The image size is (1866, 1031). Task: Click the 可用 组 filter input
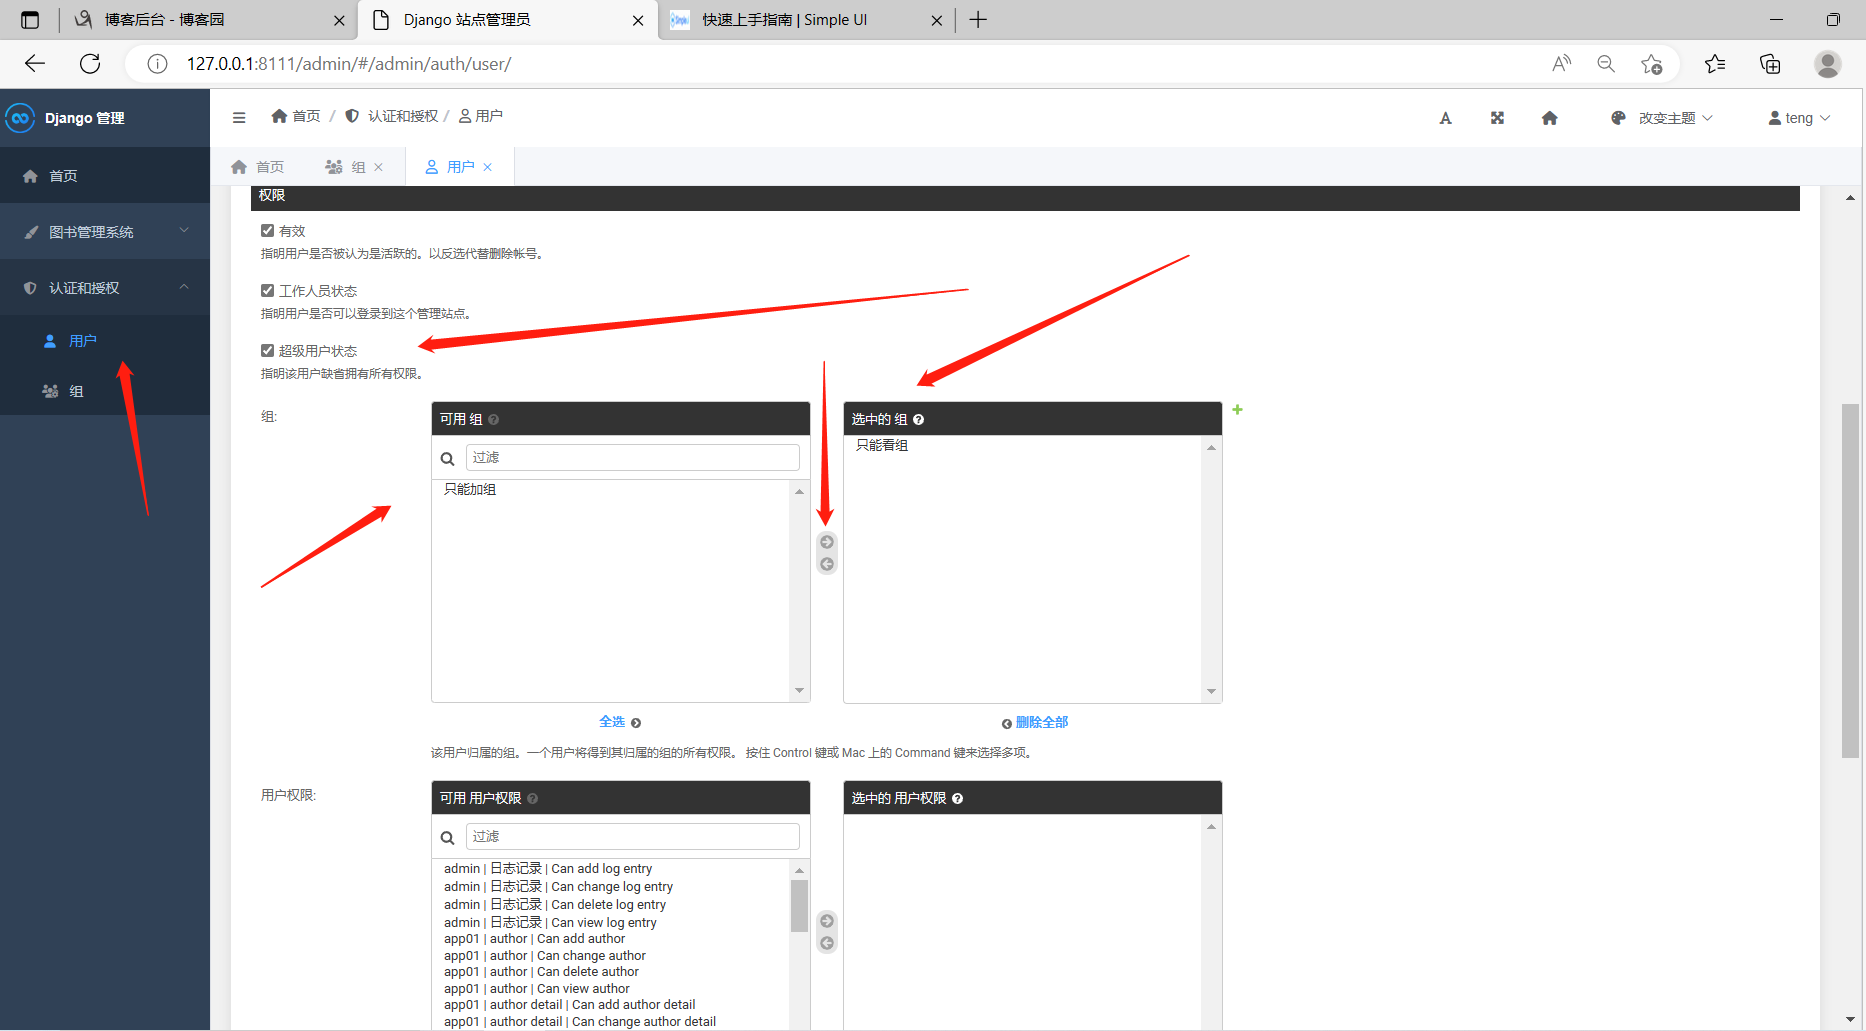pyautogui.click(x=633, y=458)
